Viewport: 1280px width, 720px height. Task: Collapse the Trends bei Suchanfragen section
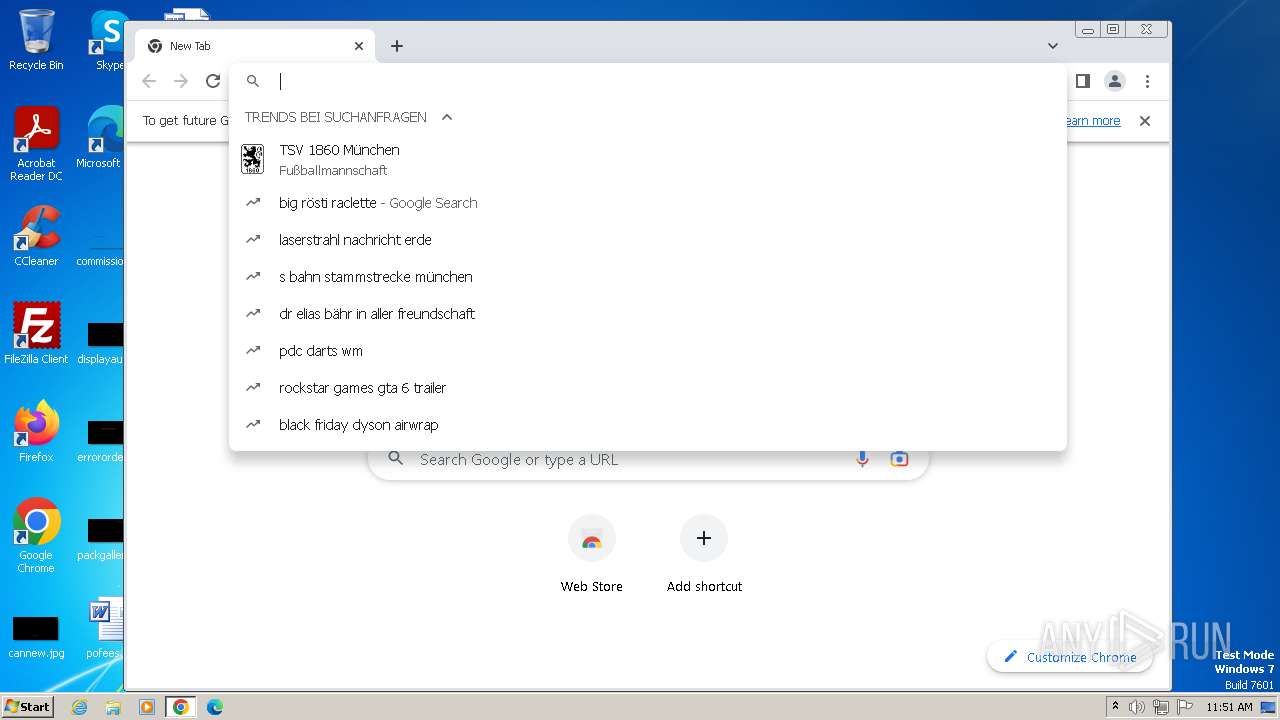click(x=447, y=117)
